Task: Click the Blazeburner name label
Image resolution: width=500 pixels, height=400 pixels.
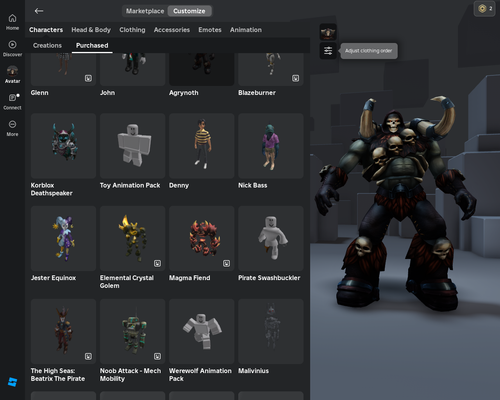Action: 257,93
